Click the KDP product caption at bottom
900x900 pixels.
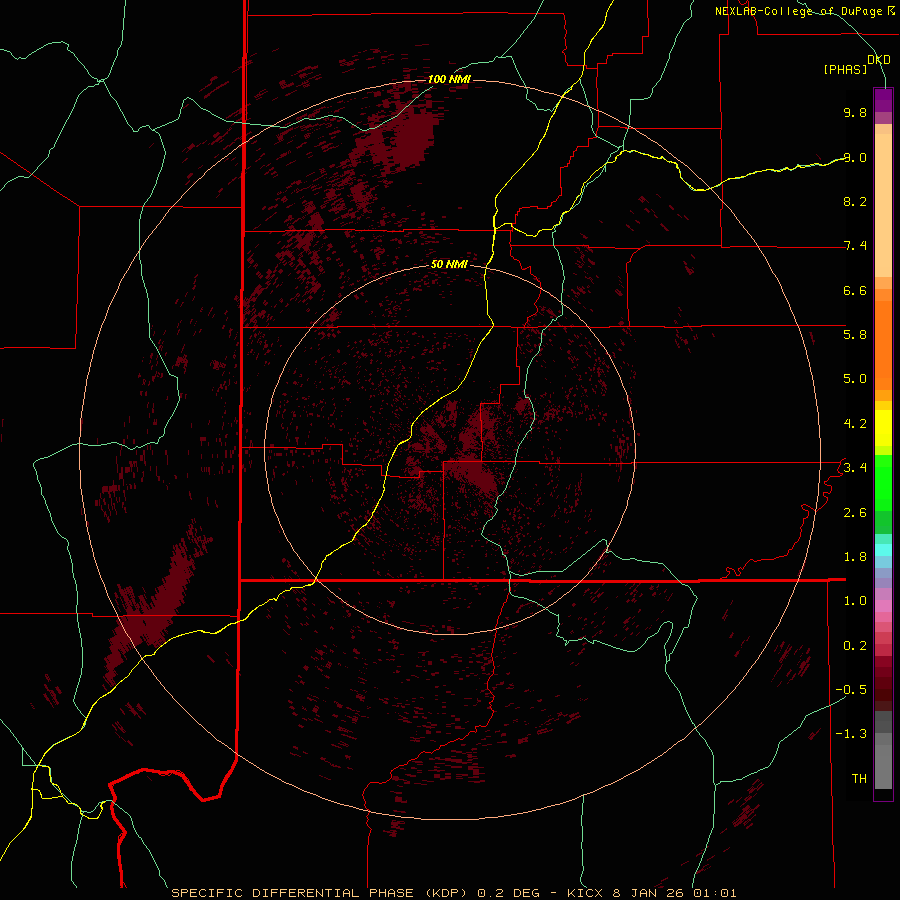click(x=454, y=893)
